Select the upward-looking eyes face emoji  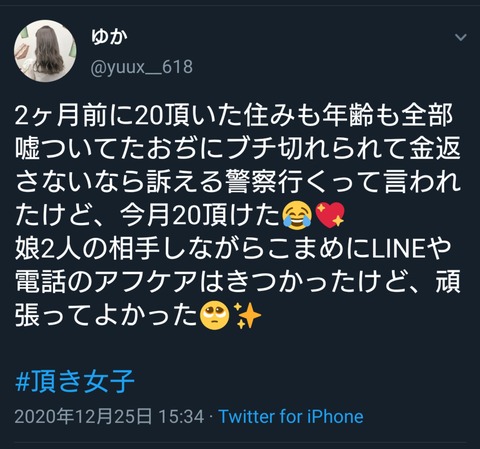point(215,315)
